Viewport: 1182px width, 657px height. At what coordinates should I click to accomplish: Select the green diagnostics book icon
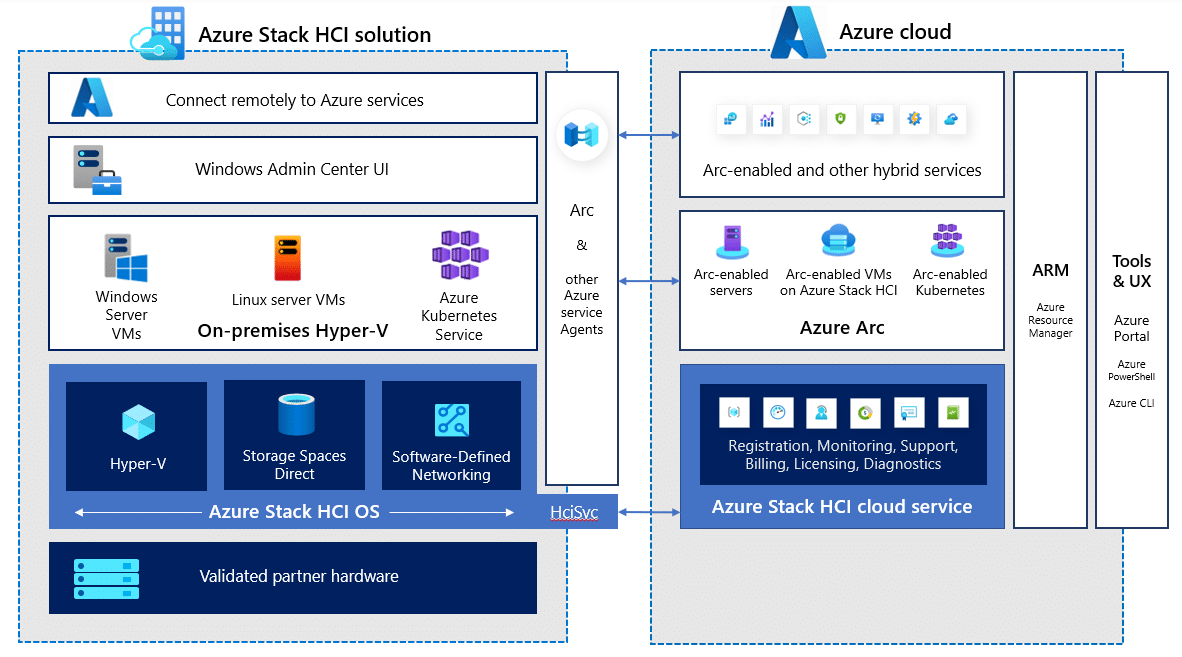point(951,413)
